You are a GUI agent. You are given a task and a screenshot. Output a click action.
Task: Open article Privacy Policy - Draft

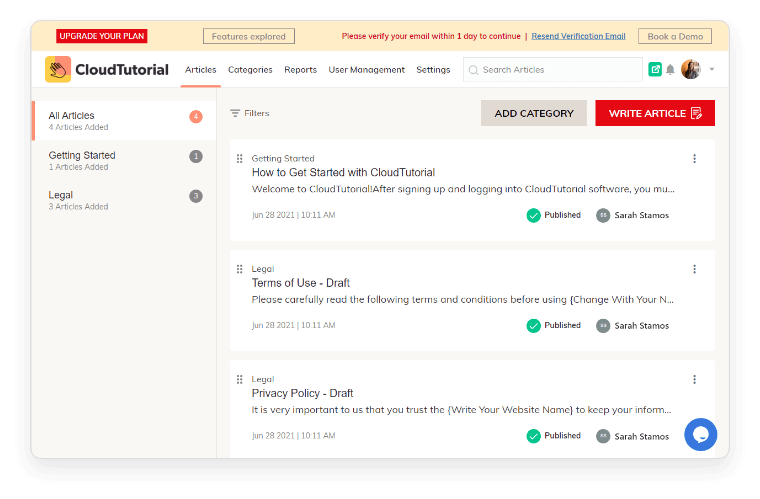302,393
